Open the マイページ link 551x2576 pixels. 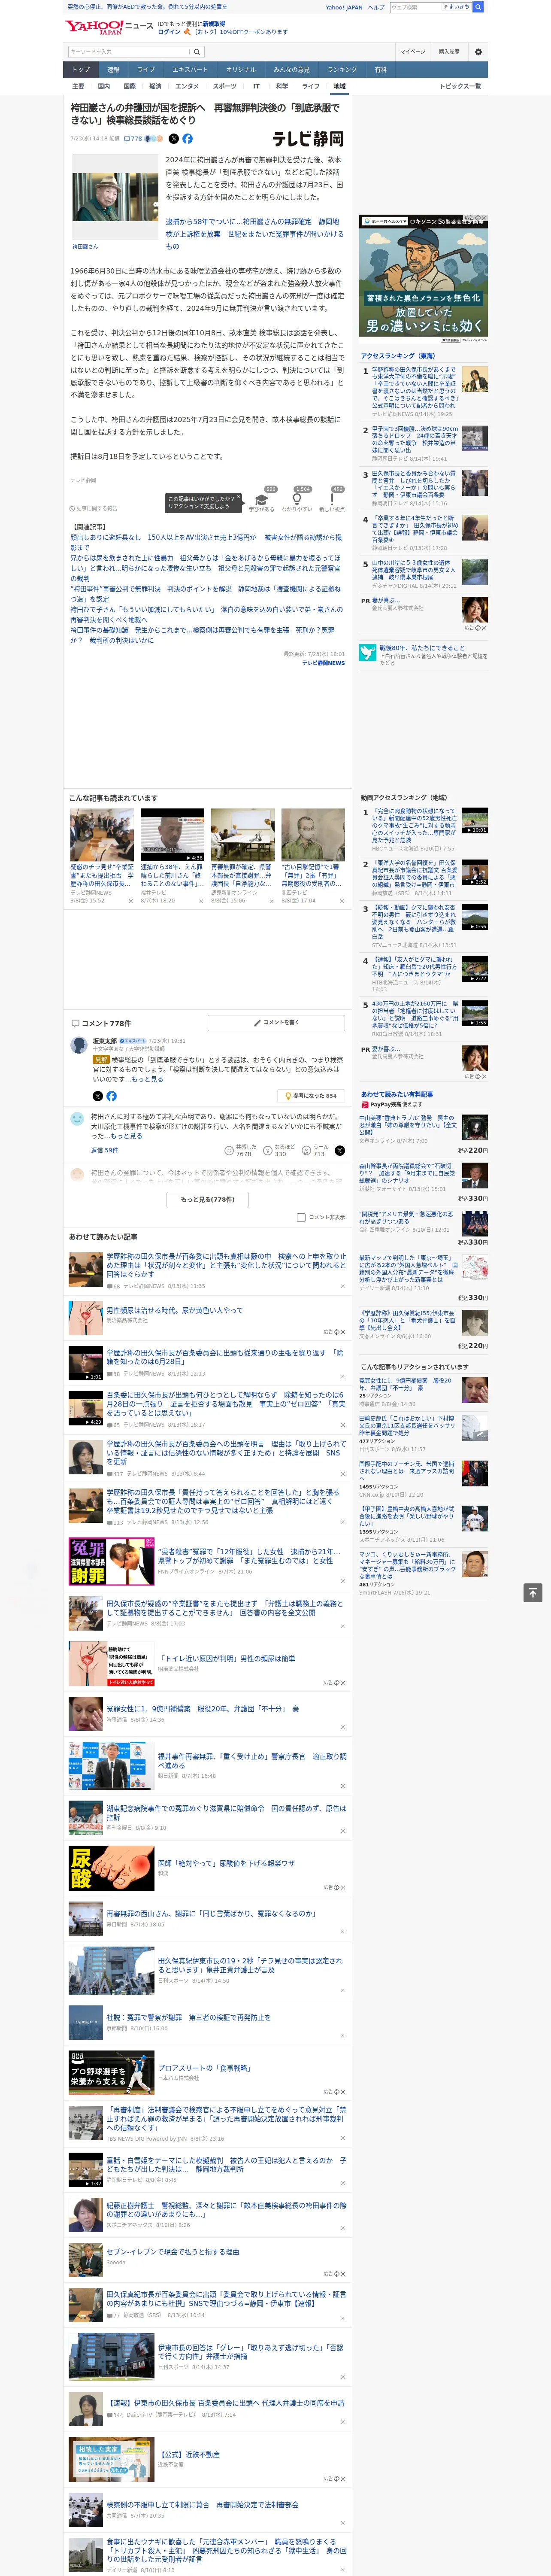413,51
